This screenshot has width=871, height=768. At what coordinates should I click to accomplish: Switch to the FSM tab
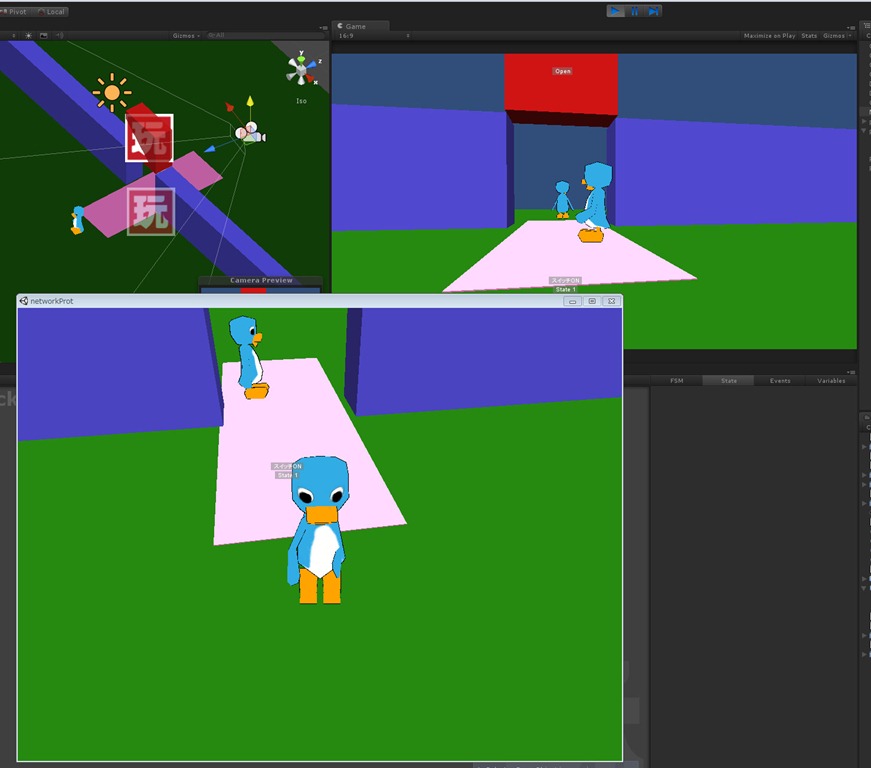coord(677,381)
